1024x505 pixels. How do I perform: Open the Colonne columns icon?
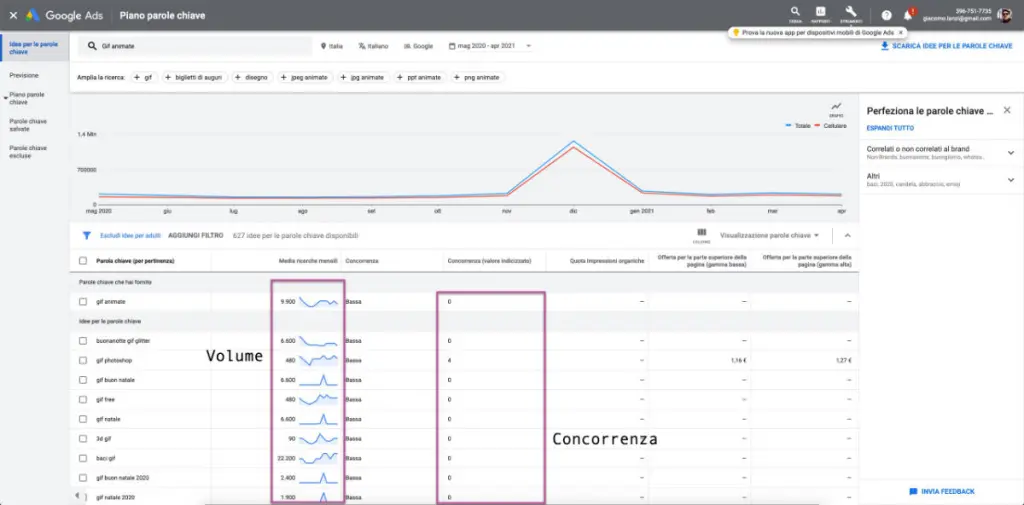point(702,235)
